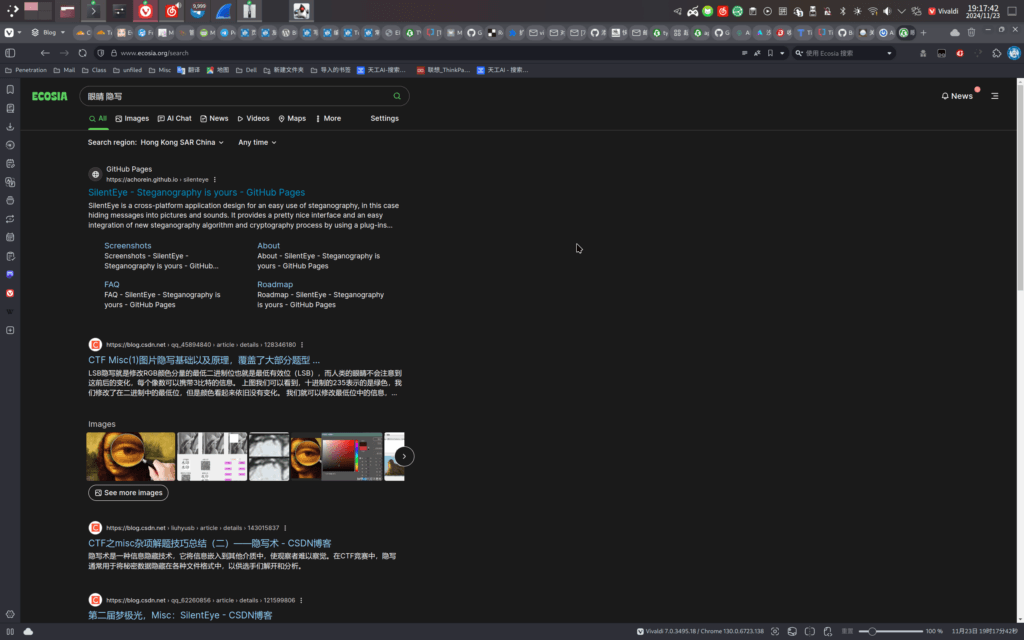Open the Downloads panel in the sidebar

click(x=10, y=127)
